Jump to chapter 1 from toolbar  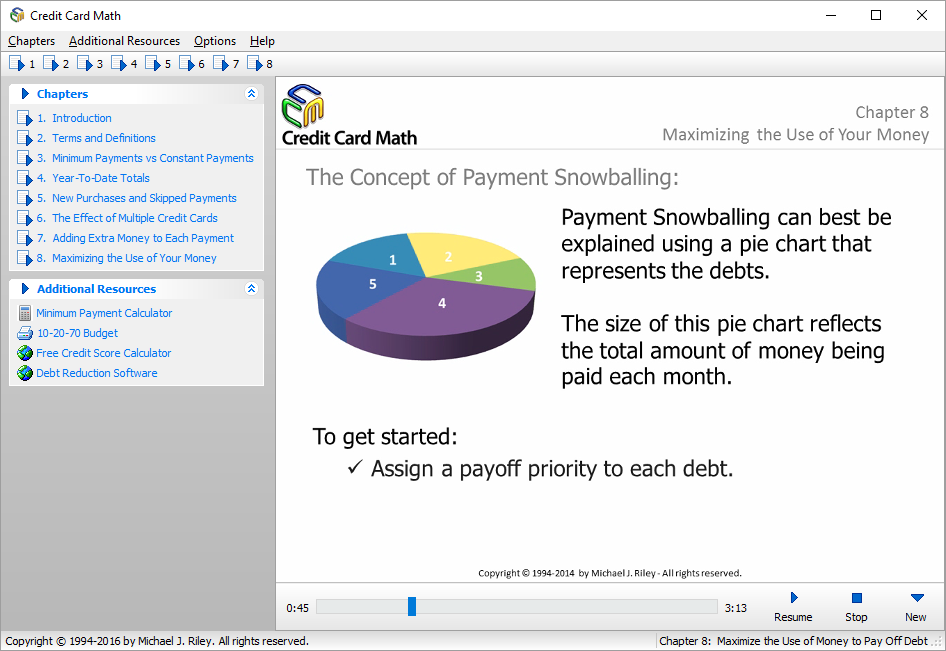click(22, 64)
